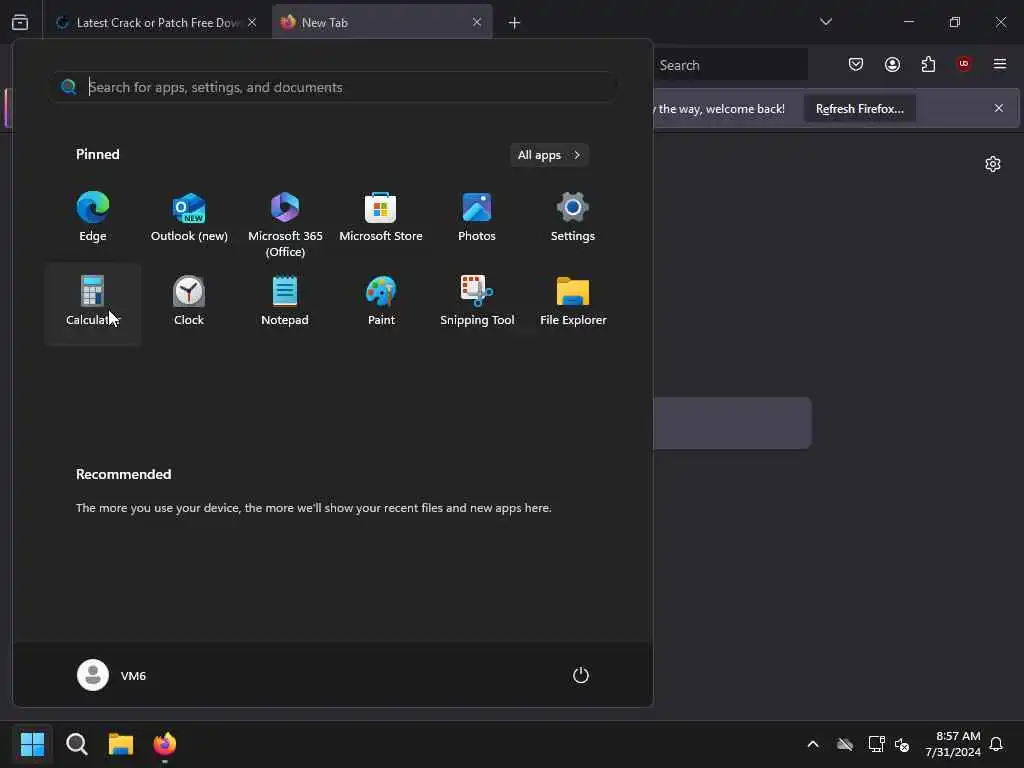Viewport: 1024px width, 768px height.
Task: Close the Latest Crack or Patch tab
Action: pyautogui.click(x=252, y=22)
